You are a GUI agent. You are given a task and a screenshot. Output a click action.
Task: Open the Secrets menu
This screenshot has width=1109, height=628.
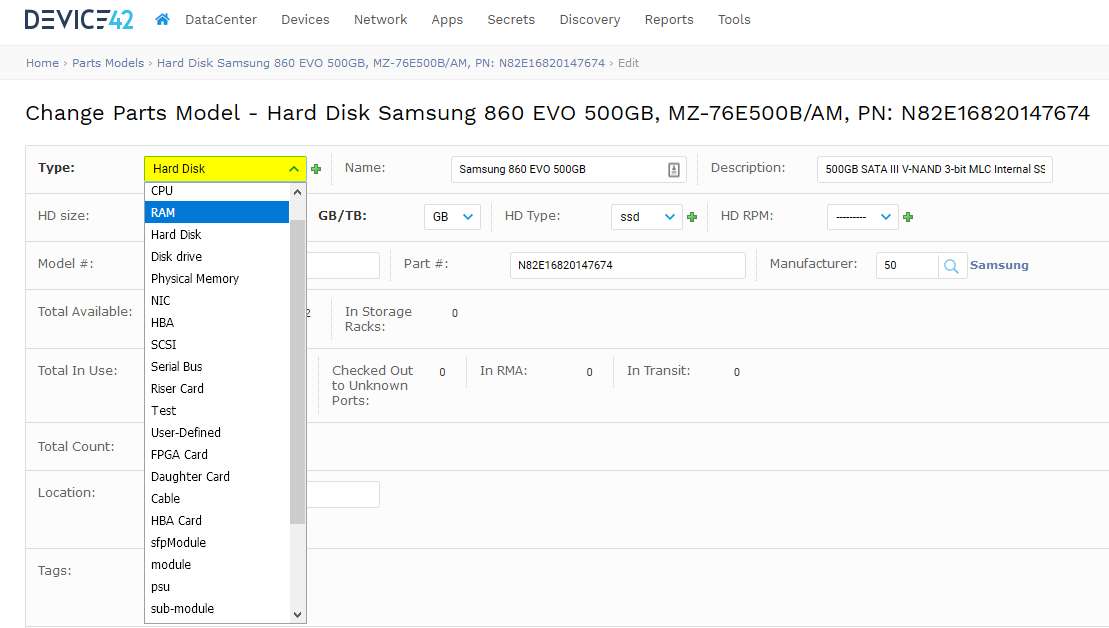pos(511,20)
